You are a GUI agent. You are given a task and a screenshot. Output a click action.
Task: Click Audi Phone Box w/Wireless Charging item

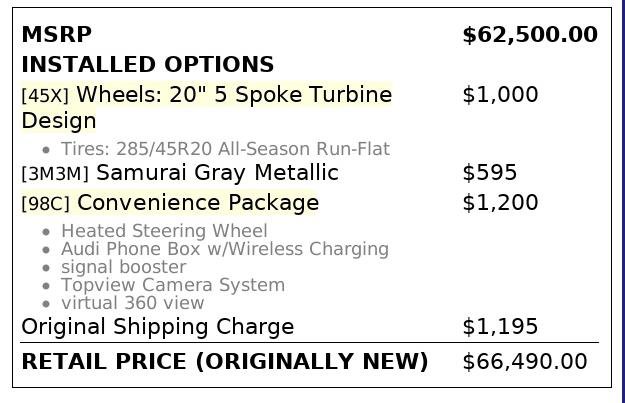(x=224, y=249)
